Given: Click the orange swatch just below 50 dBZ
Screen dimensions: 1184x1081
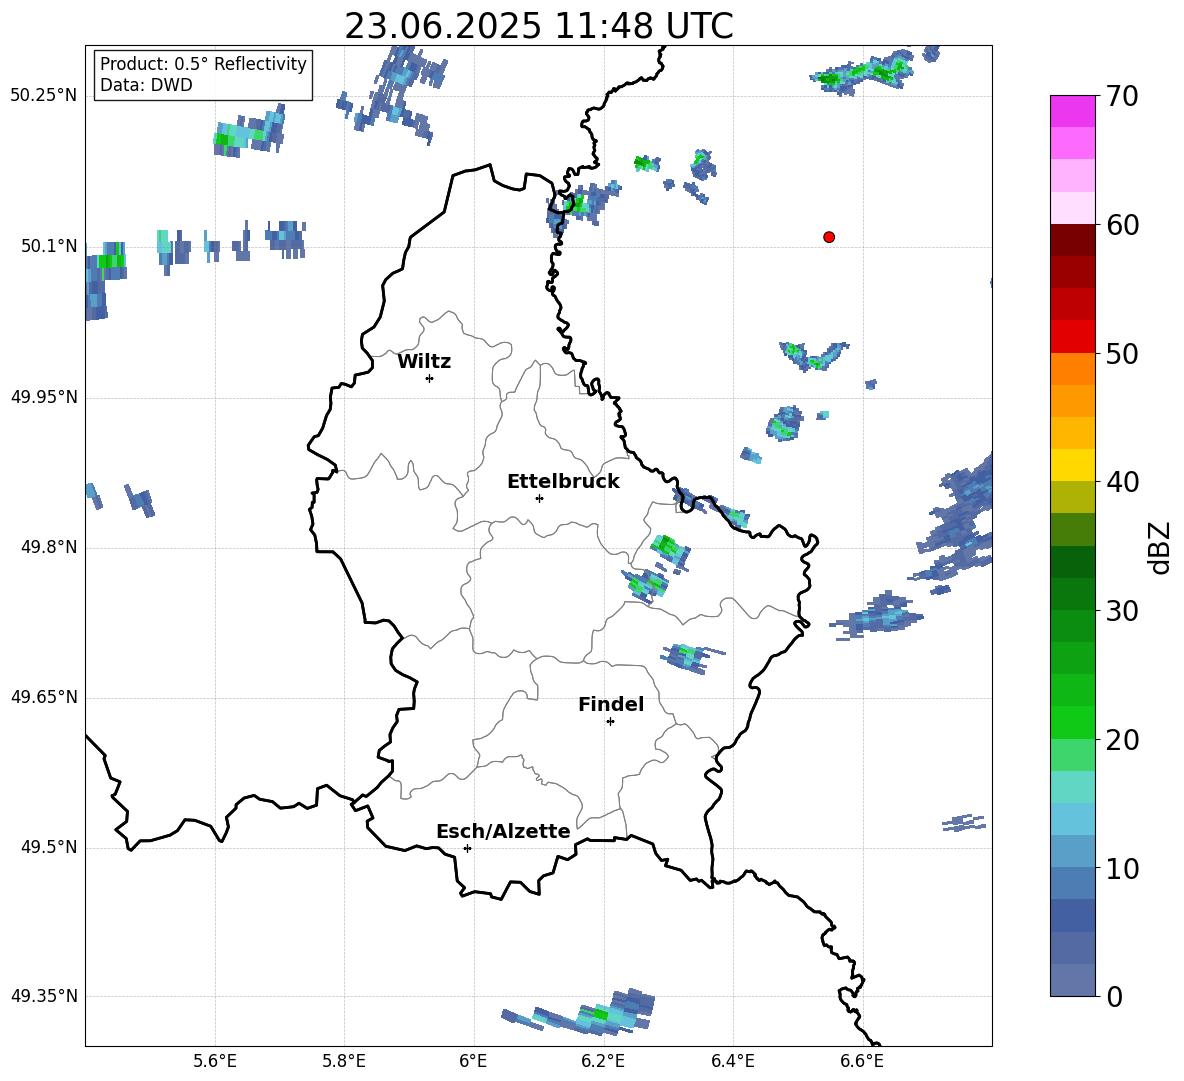Looking at the screenshot, I should [1072, 368].
